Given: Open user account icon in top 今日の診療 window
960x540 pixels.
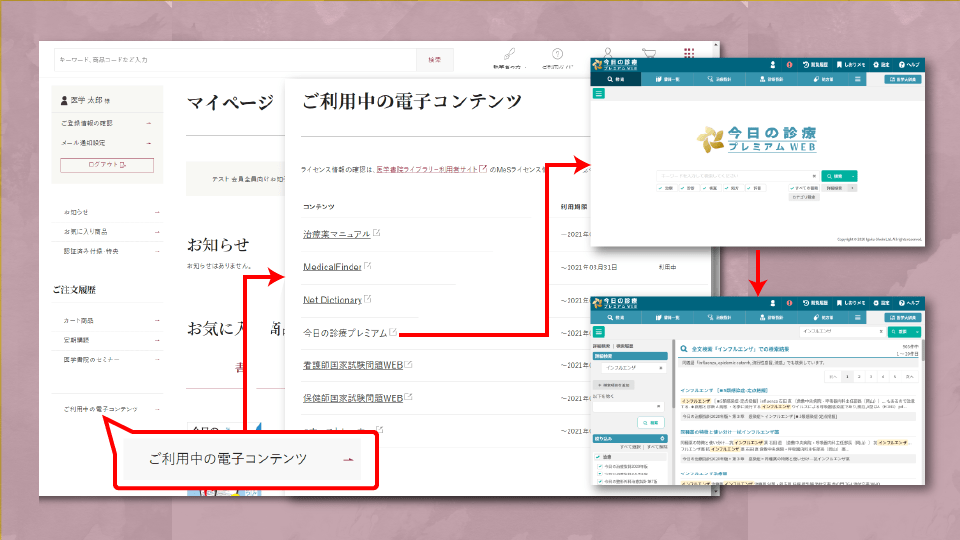Looking at the screenshot, I should click(773, 64).
